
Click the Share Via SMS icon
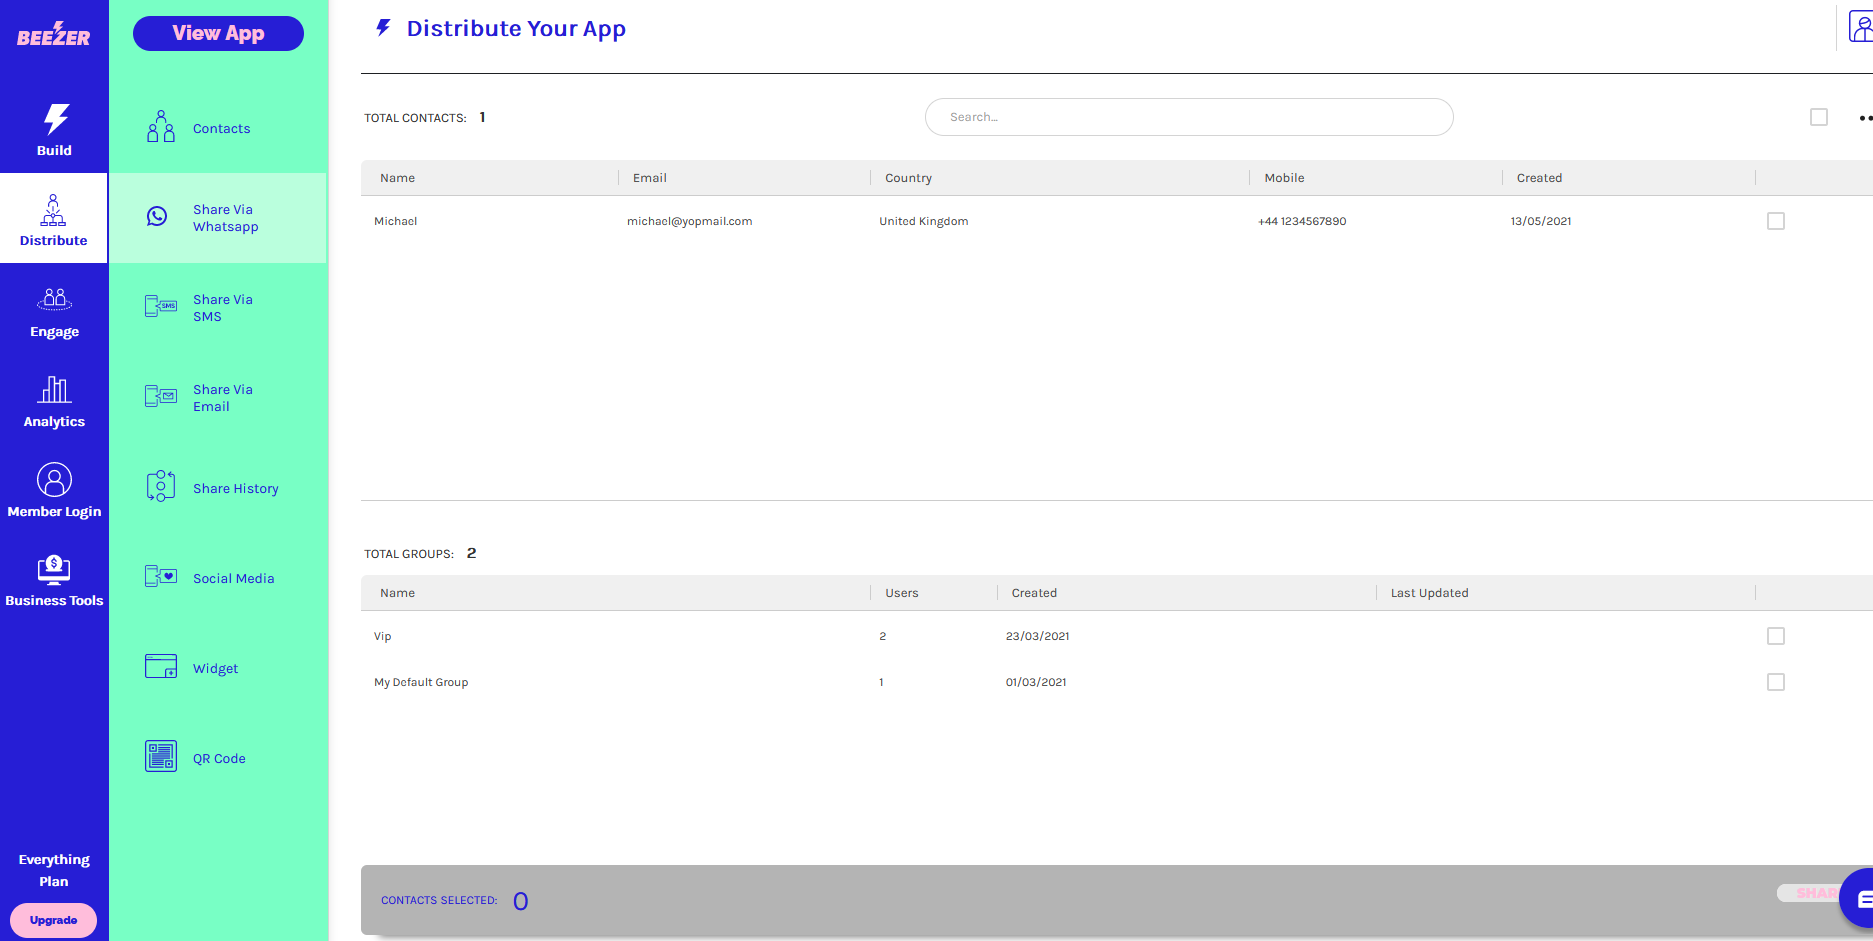(x=161, y=306)
